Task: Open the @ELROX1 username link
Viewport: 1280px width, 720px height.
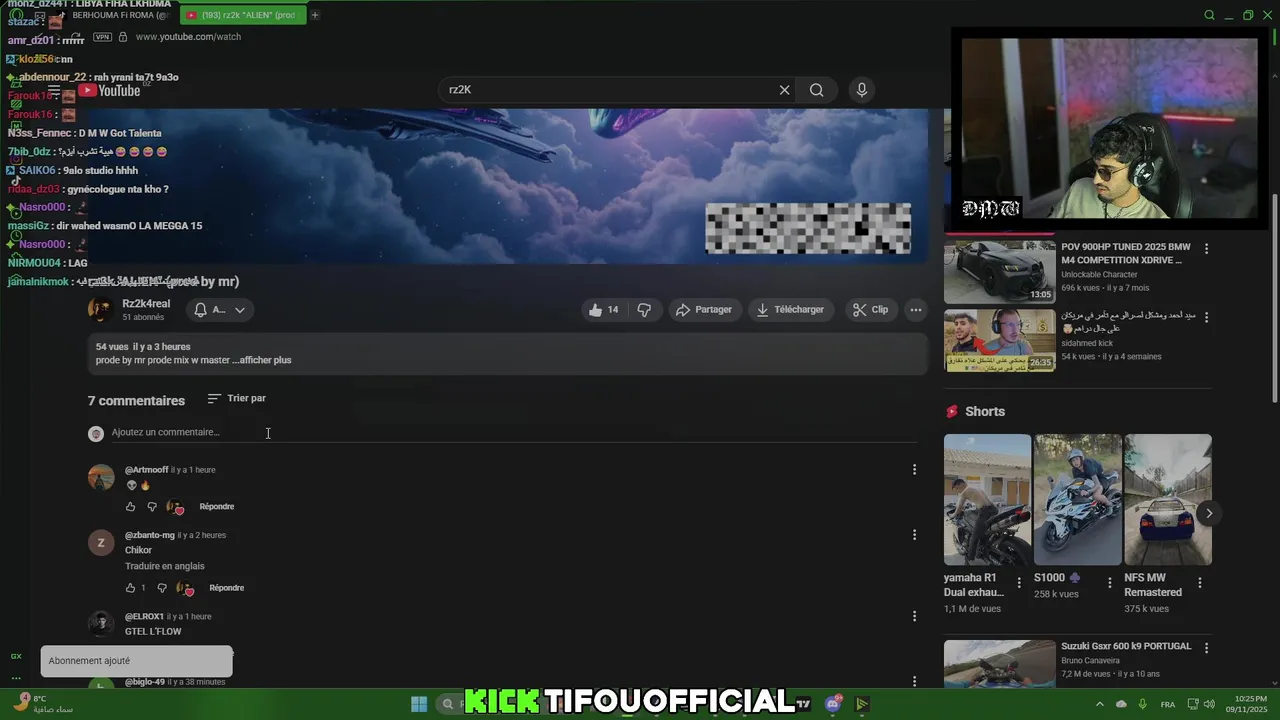Action: 144,617
